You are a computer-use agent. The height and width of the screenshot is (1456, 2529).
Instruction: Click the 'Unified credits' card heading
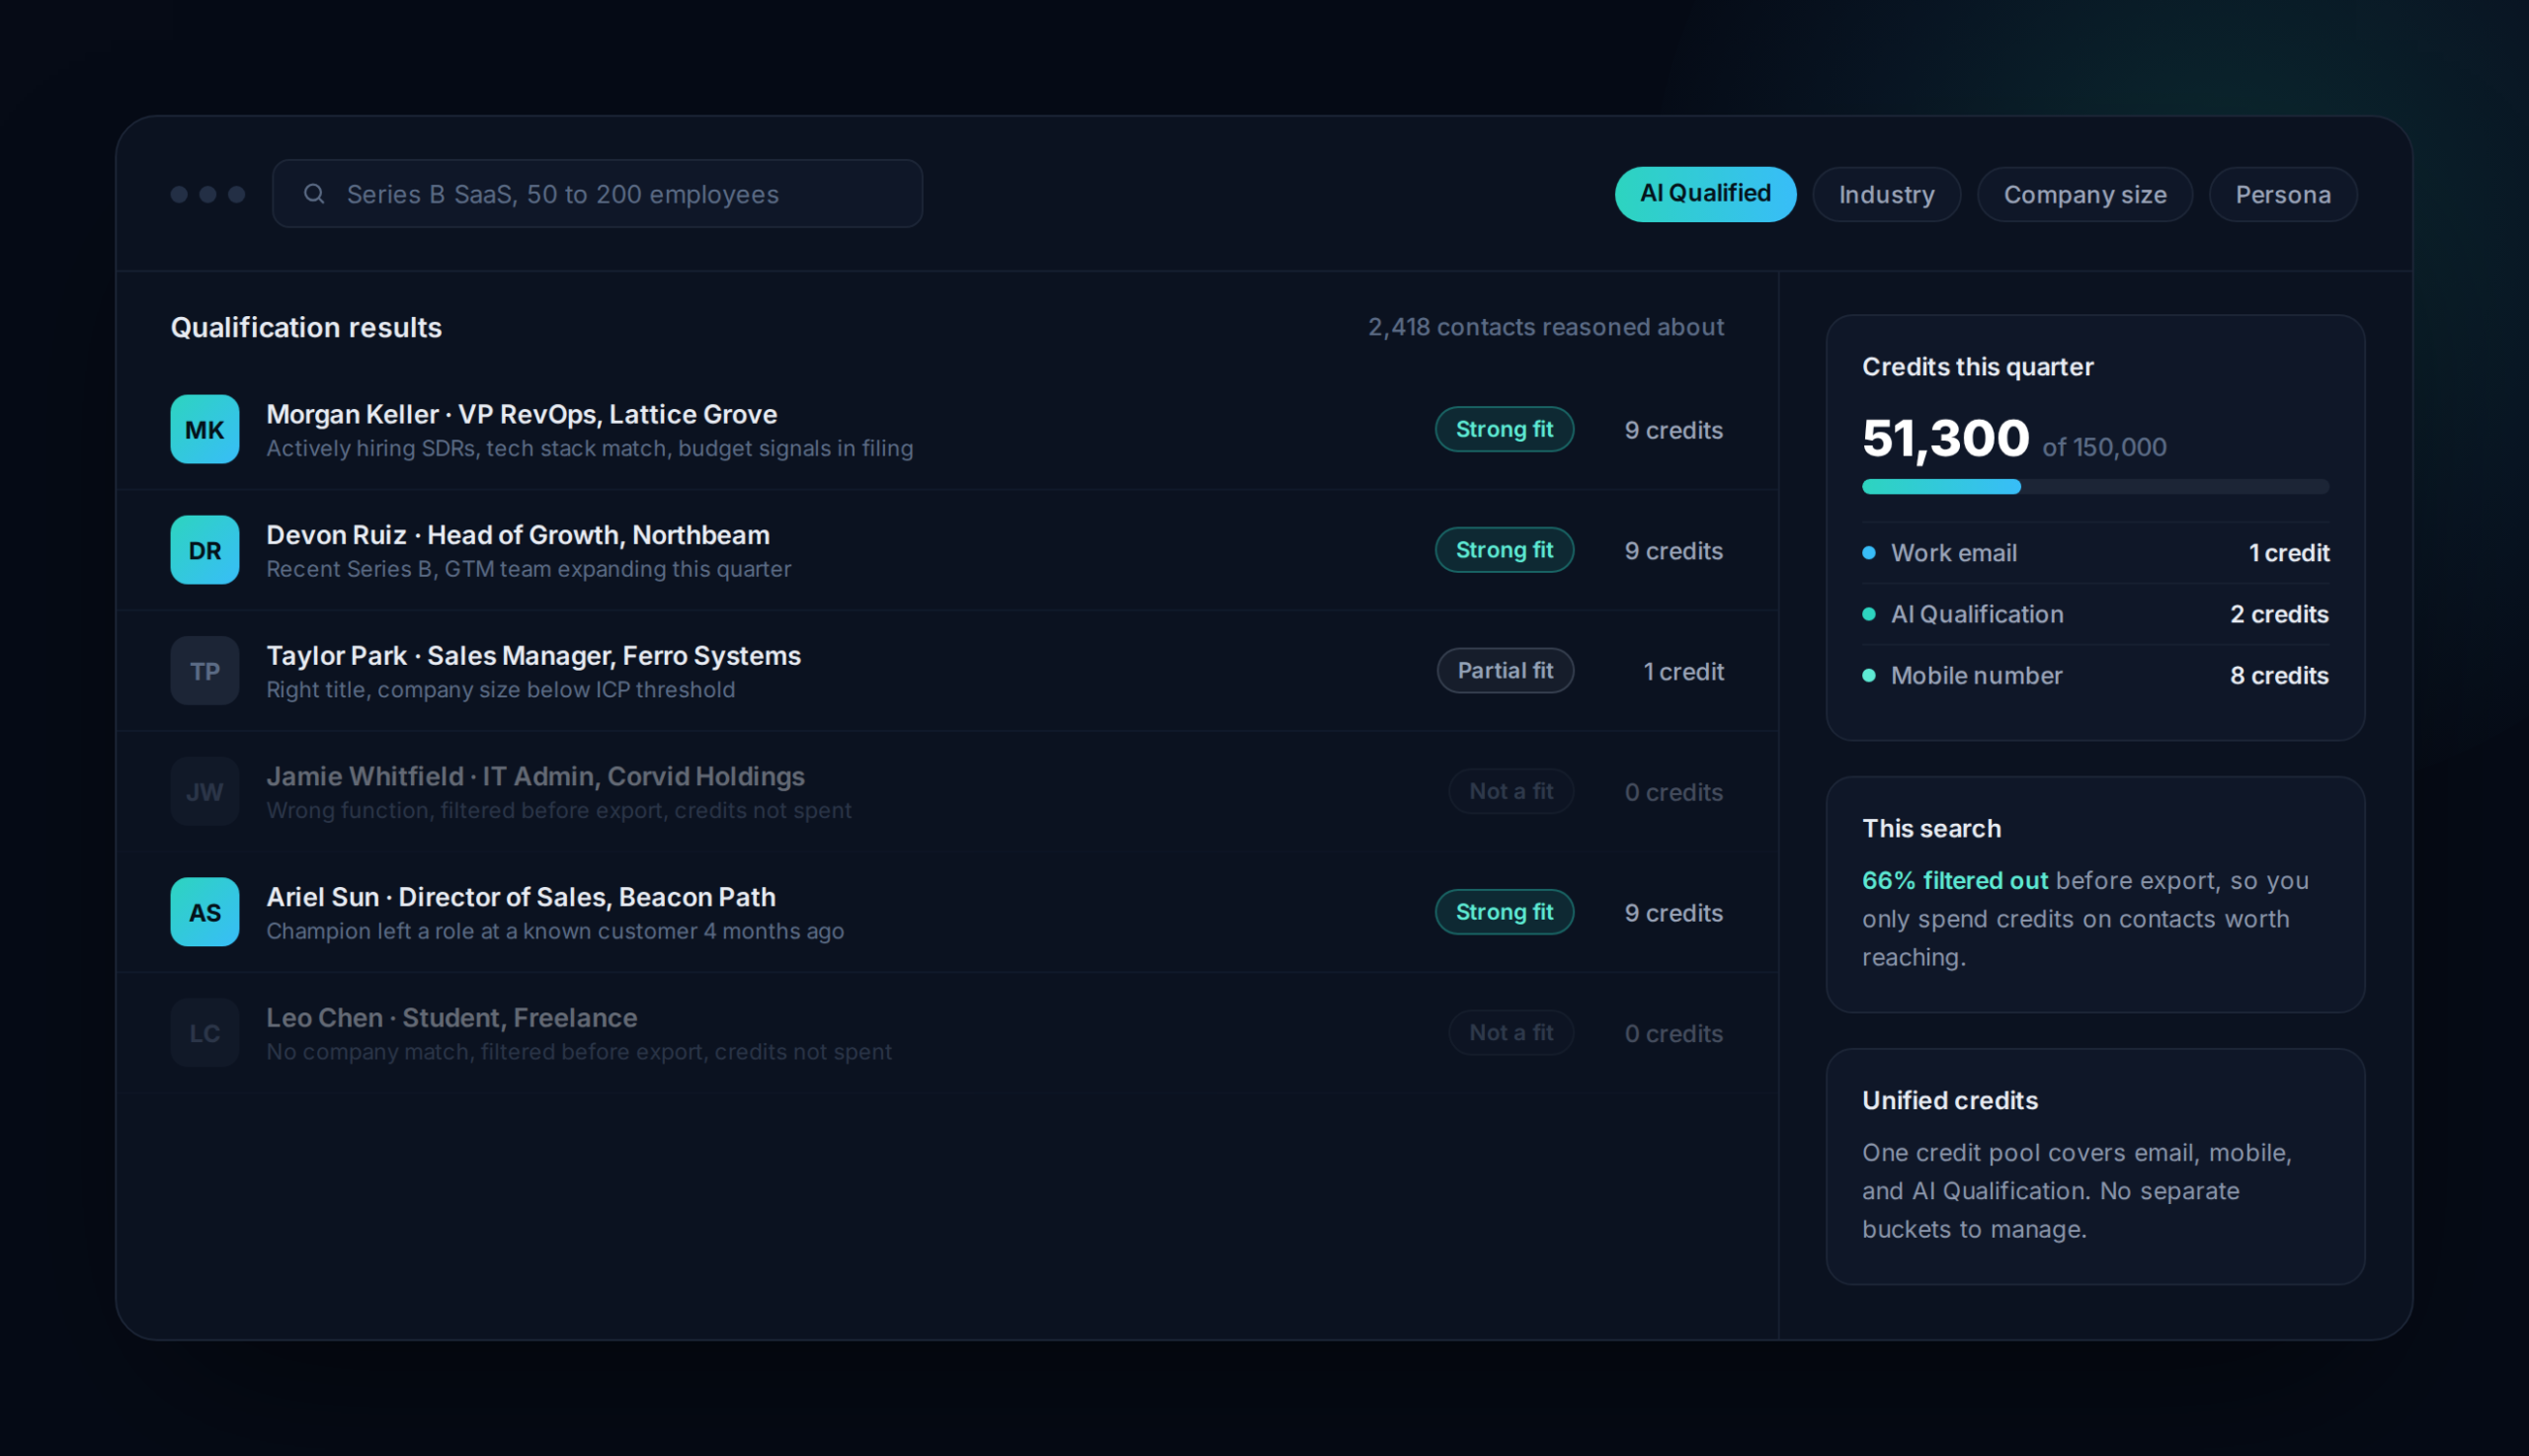[x=1949, y=1100]
